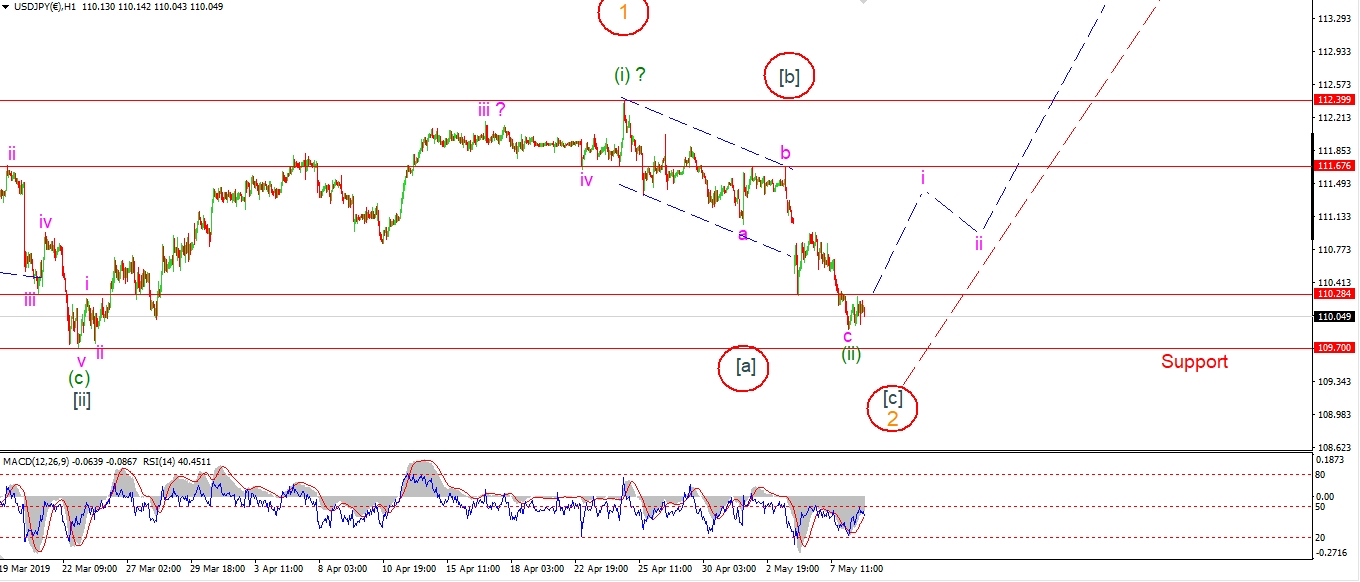Click the -0.2716 indicator scale value

point(1331,553)
